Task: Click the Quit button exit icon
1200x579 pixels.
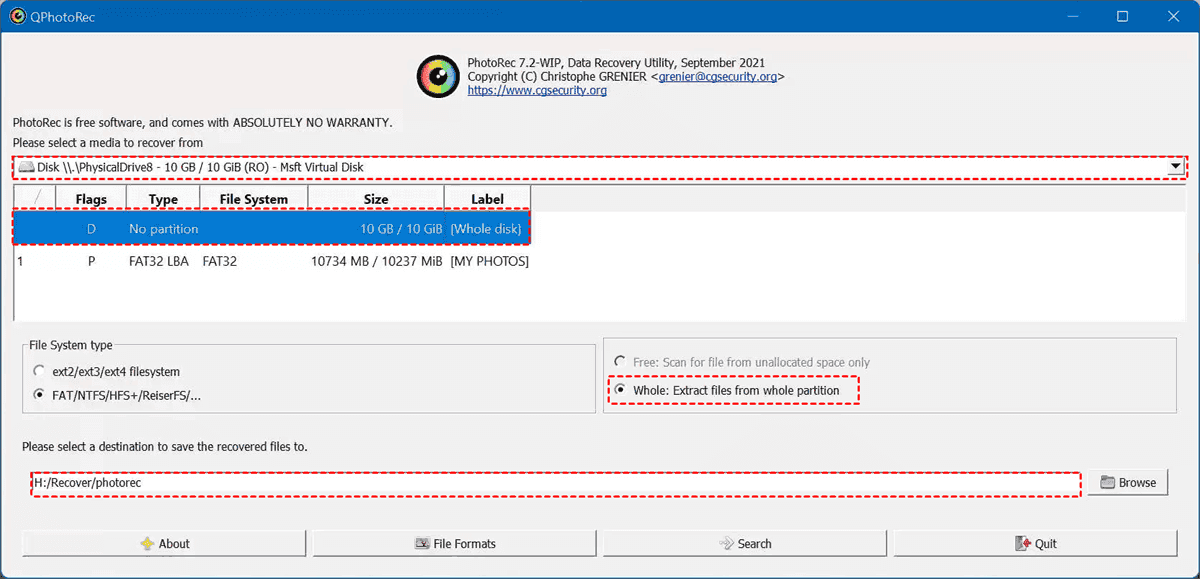Action: 1022,544
